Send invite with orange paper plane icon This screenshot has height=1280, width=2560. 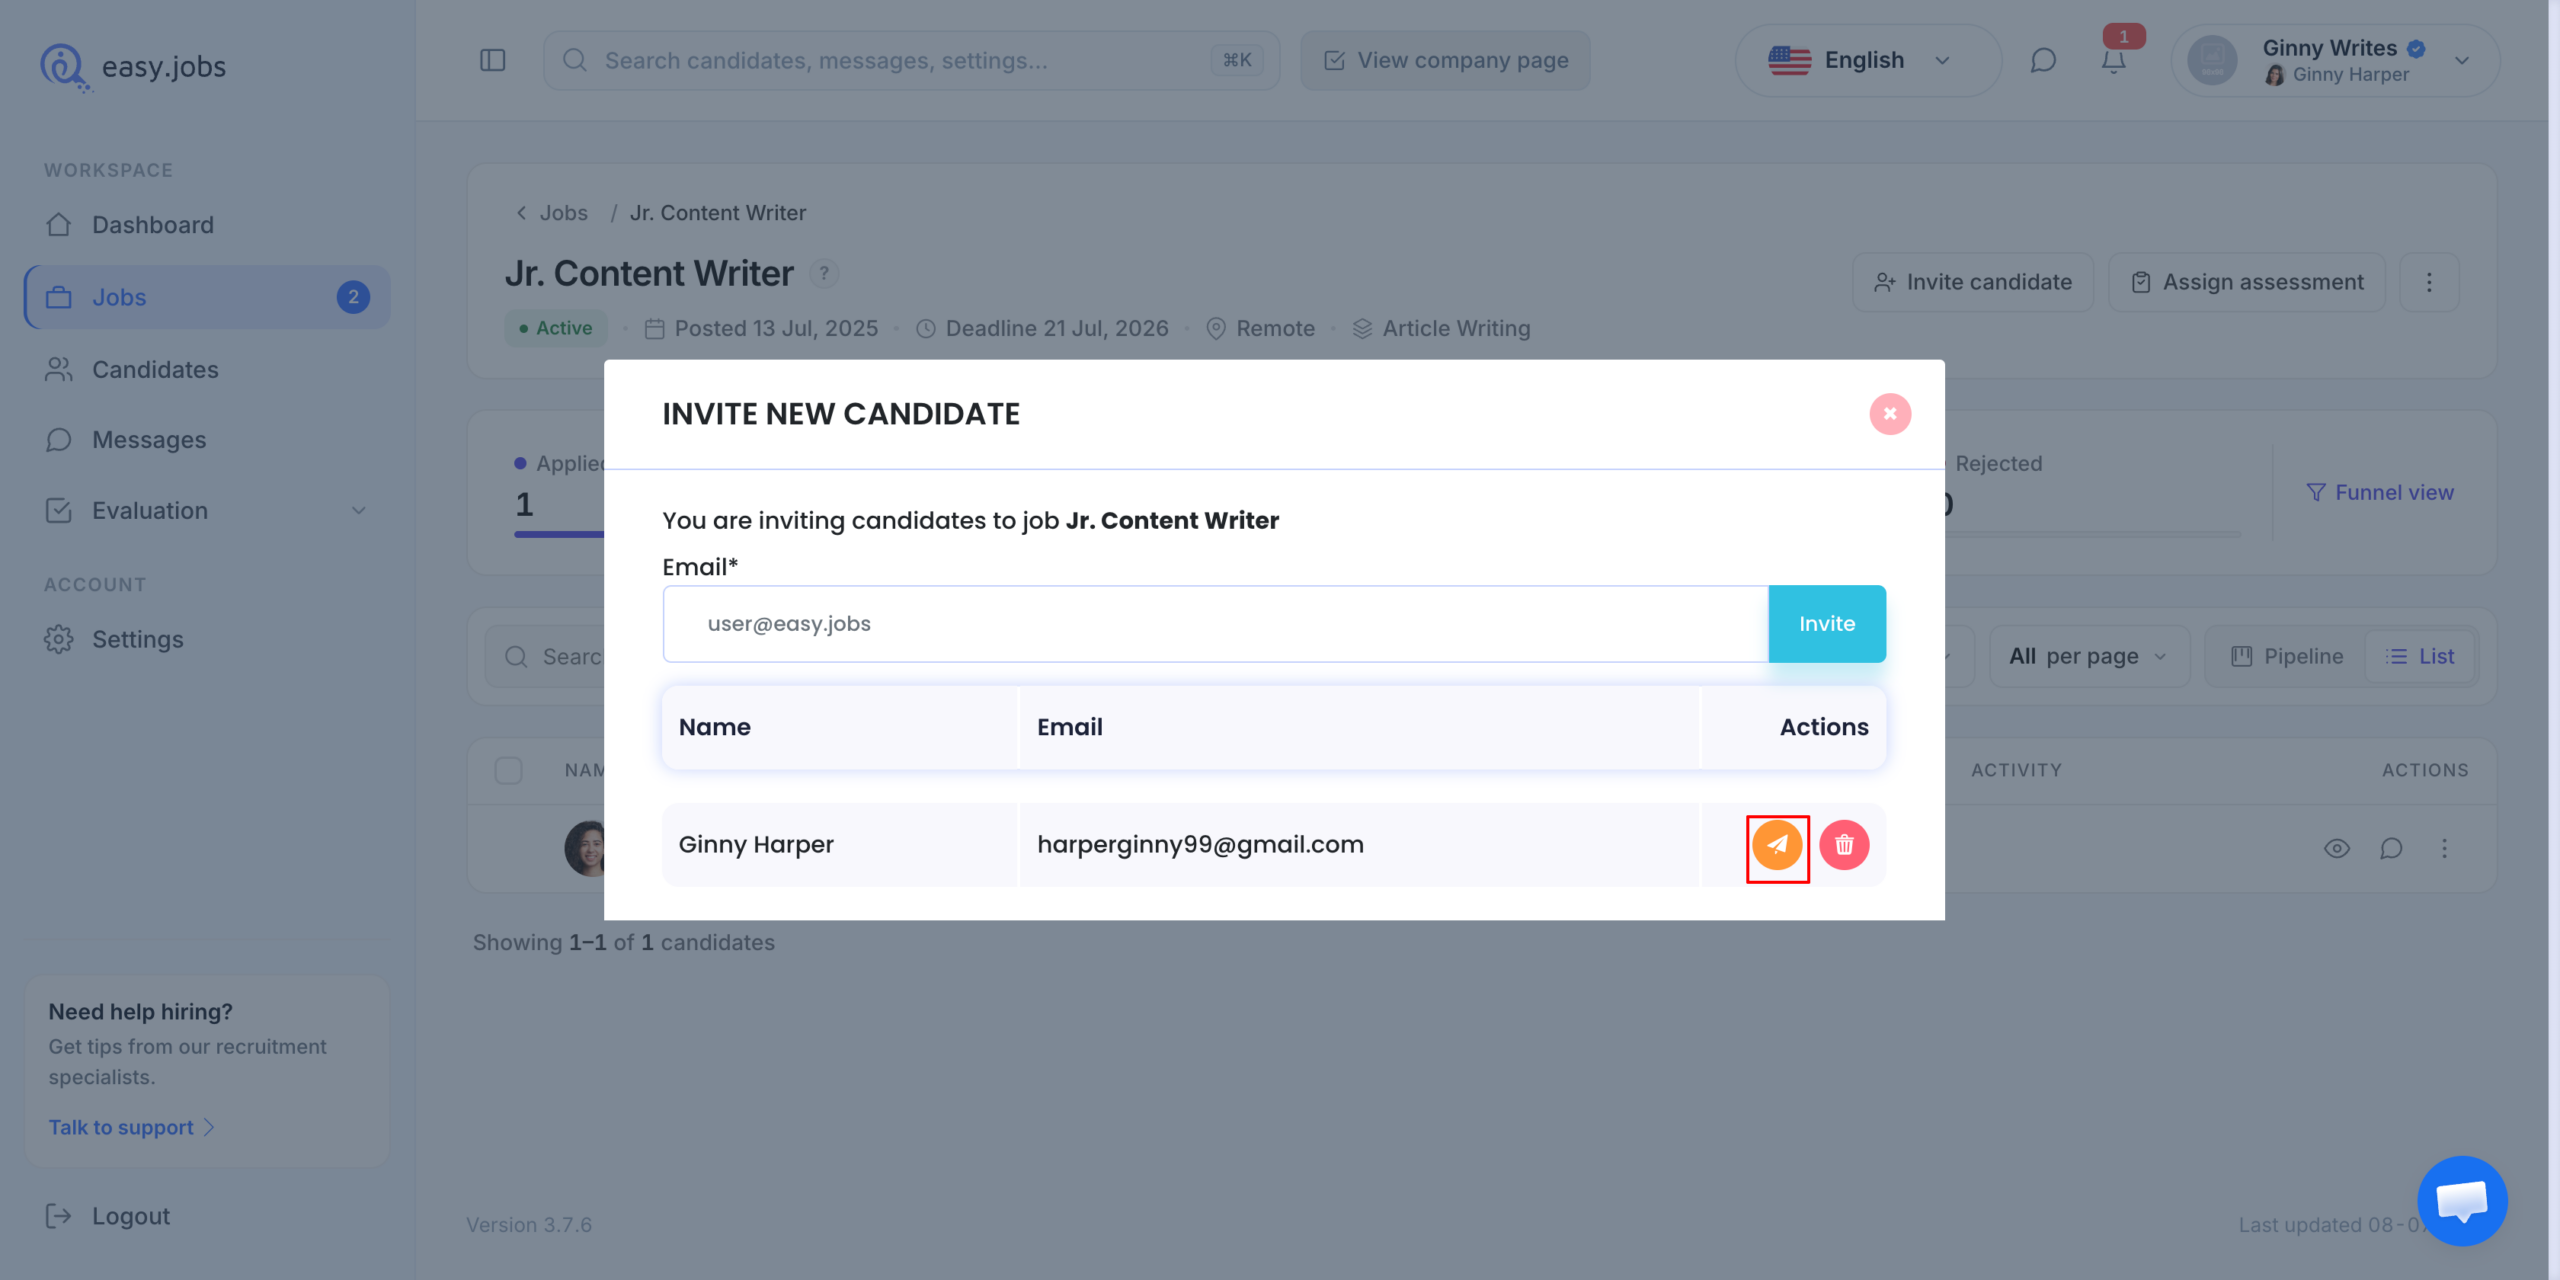1777,845
